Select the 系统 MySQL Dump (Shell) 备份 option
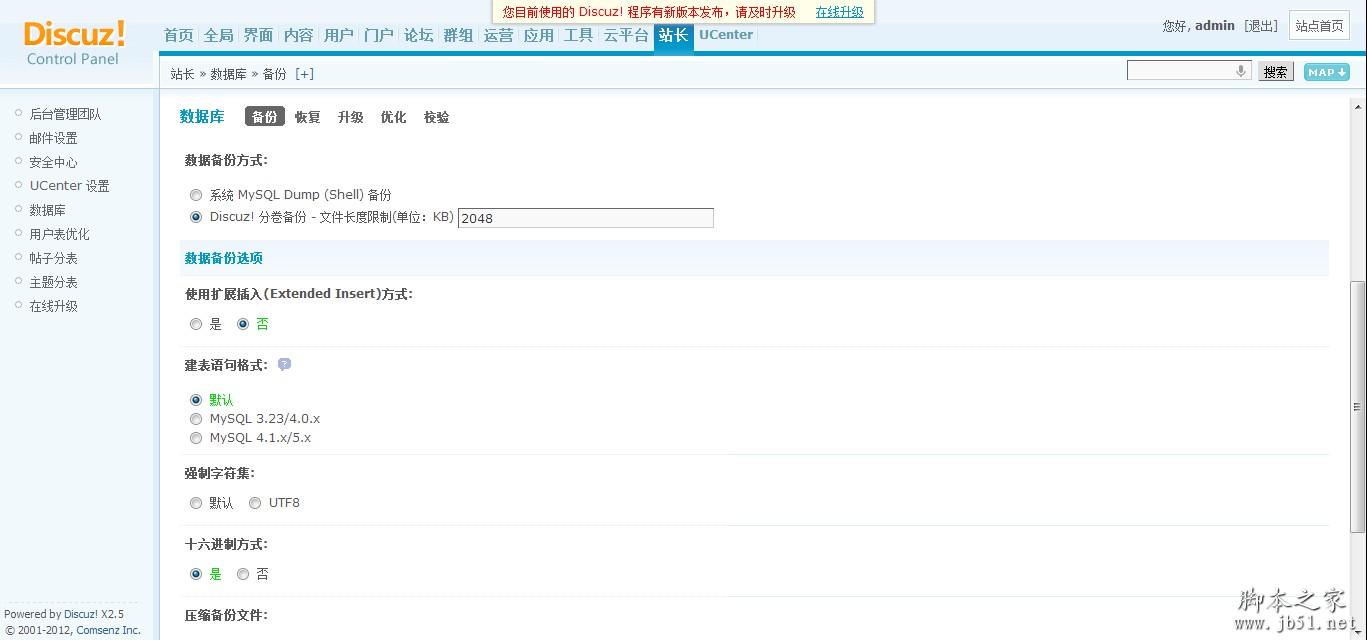The image size is (1367, 640). (x=196, y=196)
